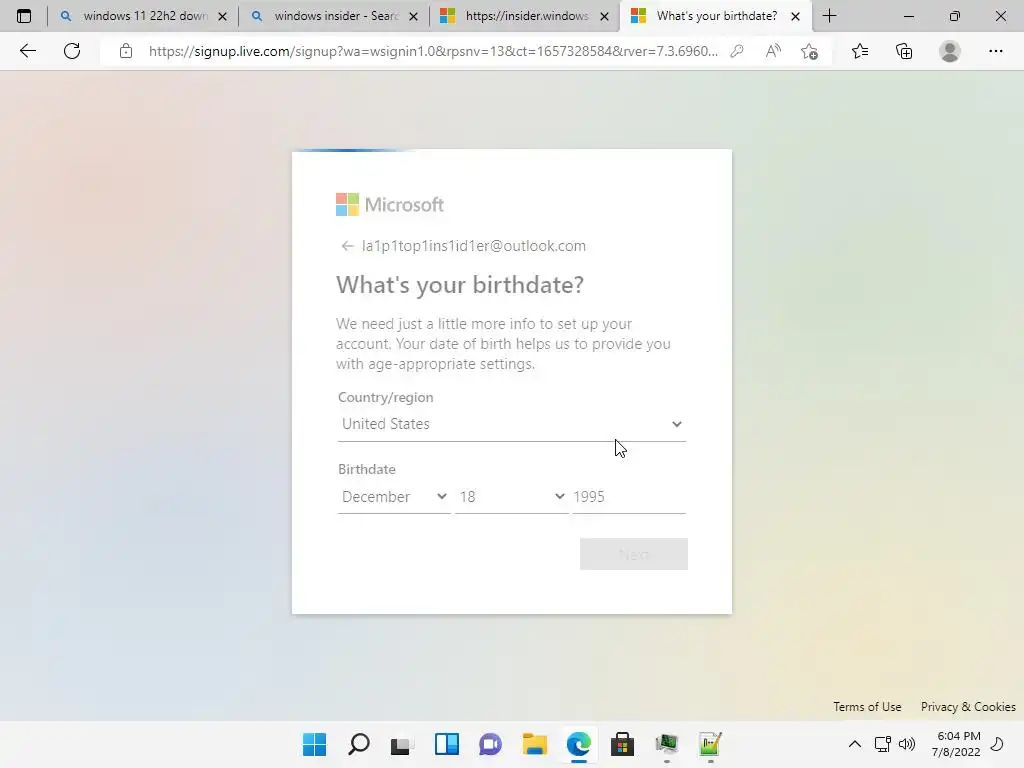Viewport: 1024px width, 768px height.
Task: Open Widgets from taskbar
Action: coord(447,744)
